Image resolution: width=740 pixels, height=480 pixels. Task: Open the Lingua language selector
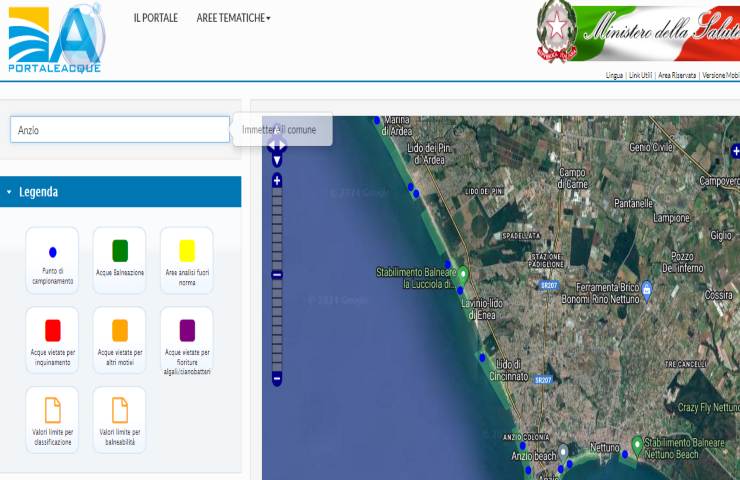pyautogui.click(x=614, y=75)
